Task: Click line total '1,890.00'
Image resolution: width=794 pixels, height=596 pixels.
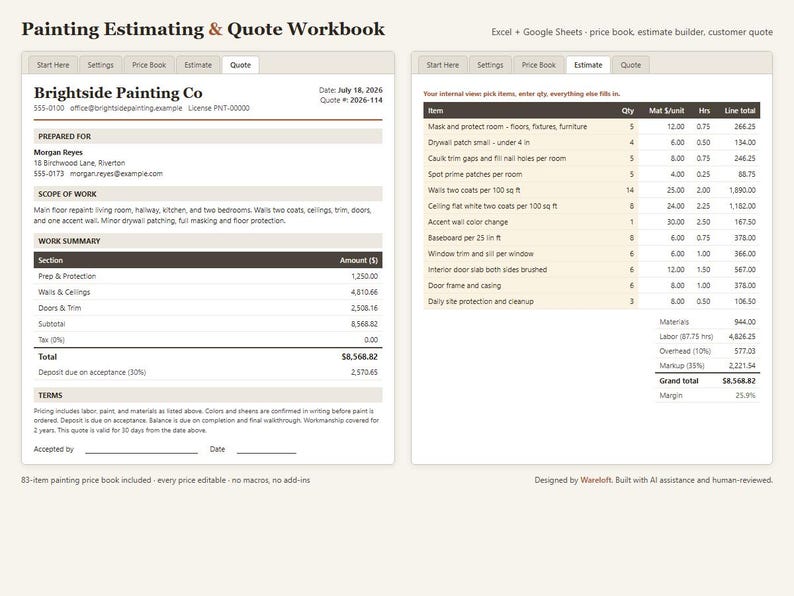Action: tap(742, 190)
